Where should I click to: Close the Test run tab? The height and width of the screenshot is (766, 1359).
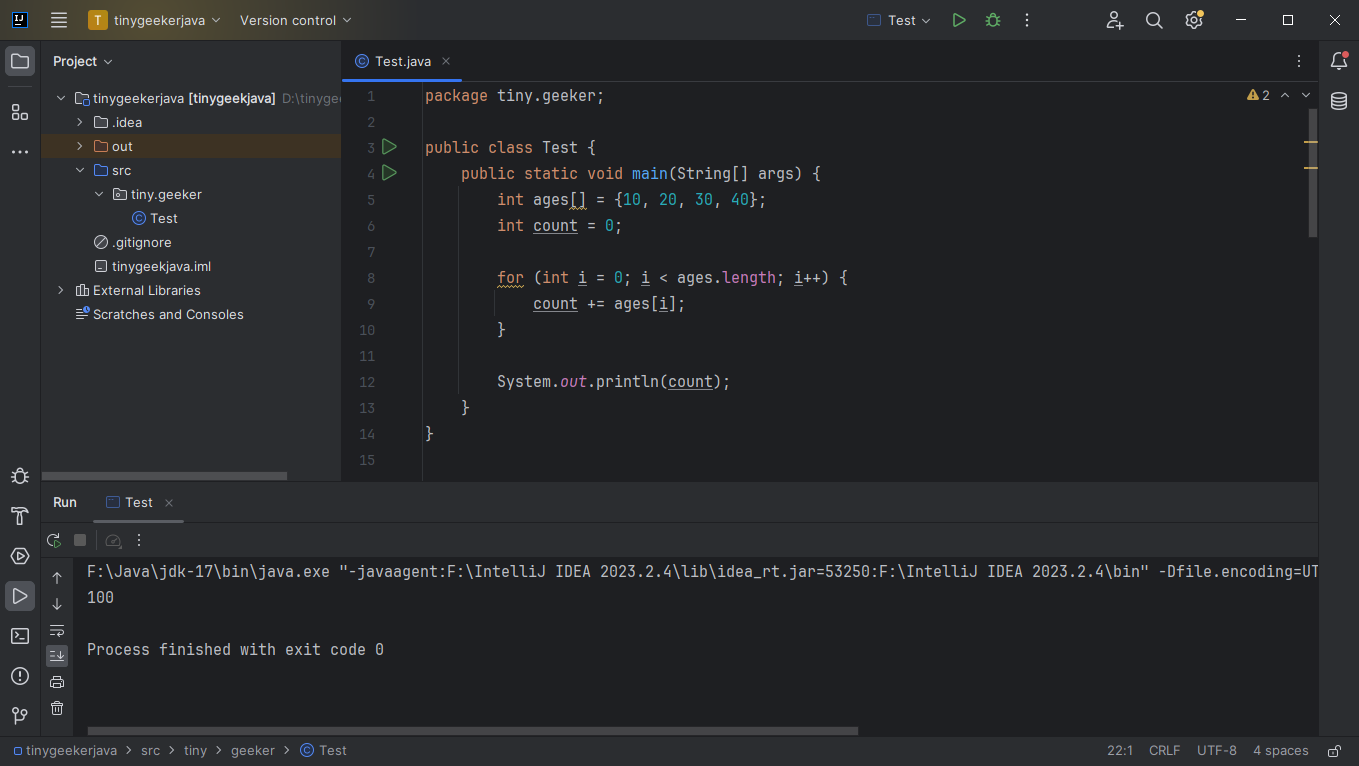tap(169, 503)
